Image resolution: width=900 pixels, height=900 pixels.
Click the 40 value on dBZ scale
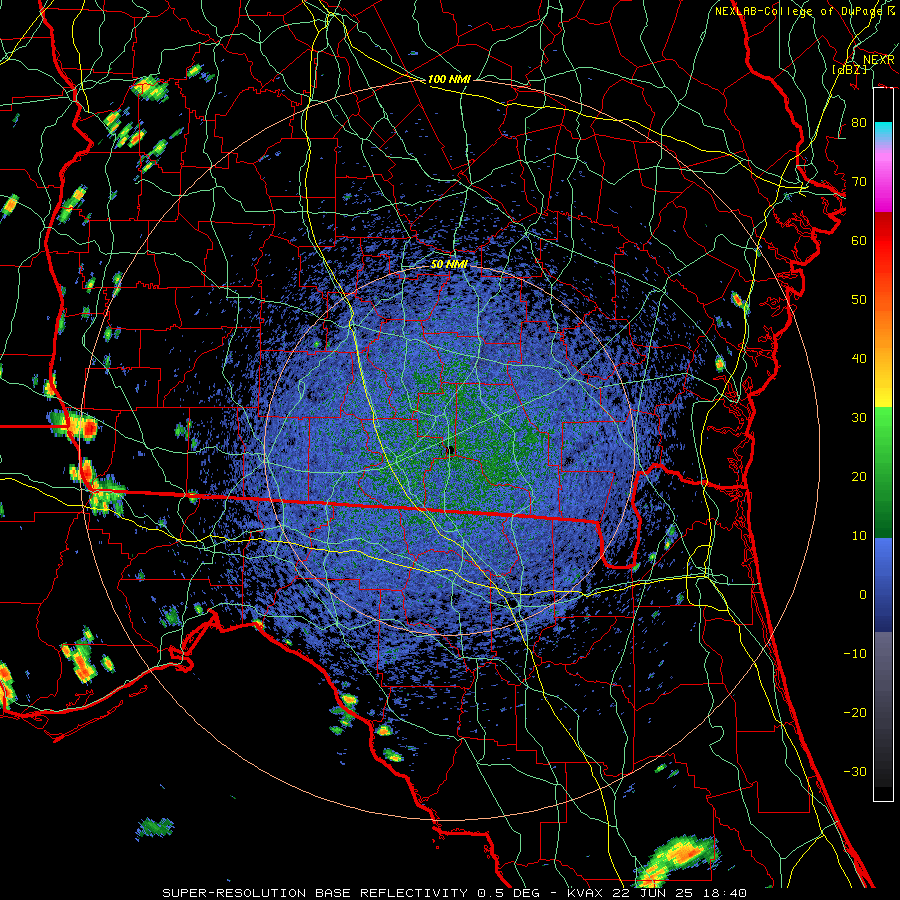tap(859, 359)
